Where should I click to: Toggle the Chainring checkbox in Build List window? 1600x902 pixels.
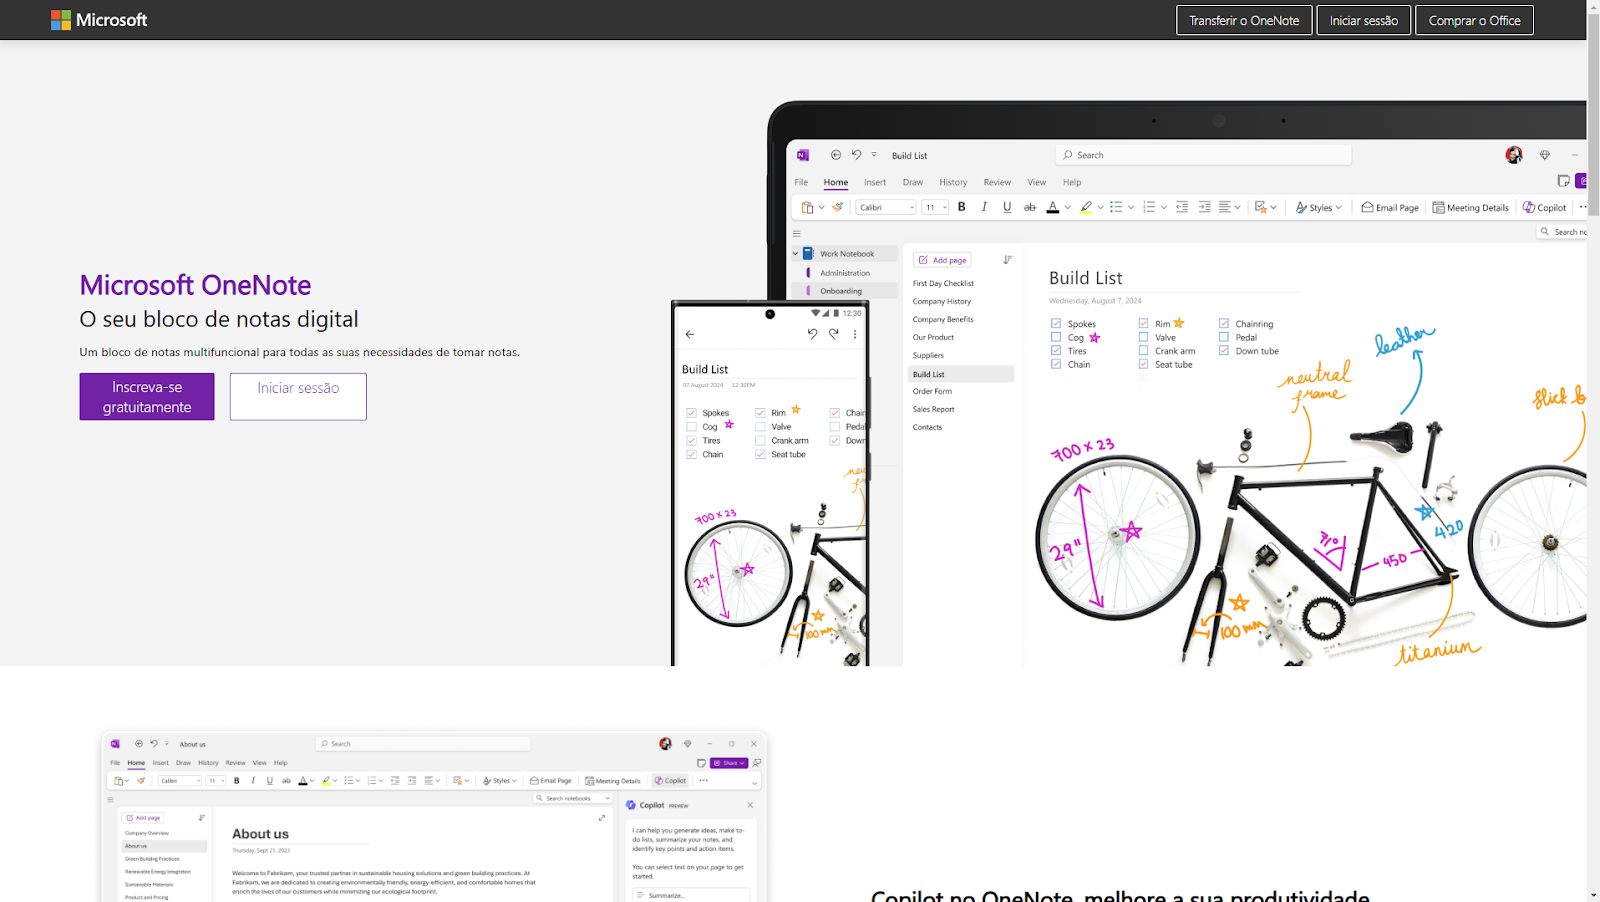click(x=1224, y=323)
